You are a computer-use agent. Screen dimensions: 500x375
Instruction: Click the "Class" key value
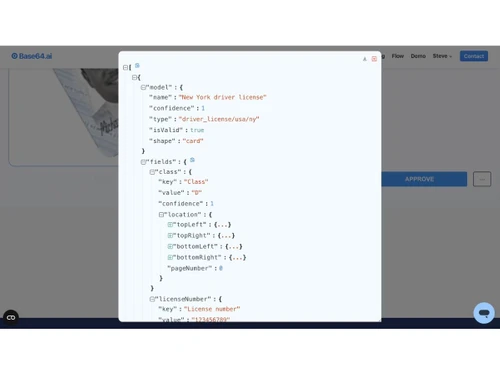[x=196, y=182]
